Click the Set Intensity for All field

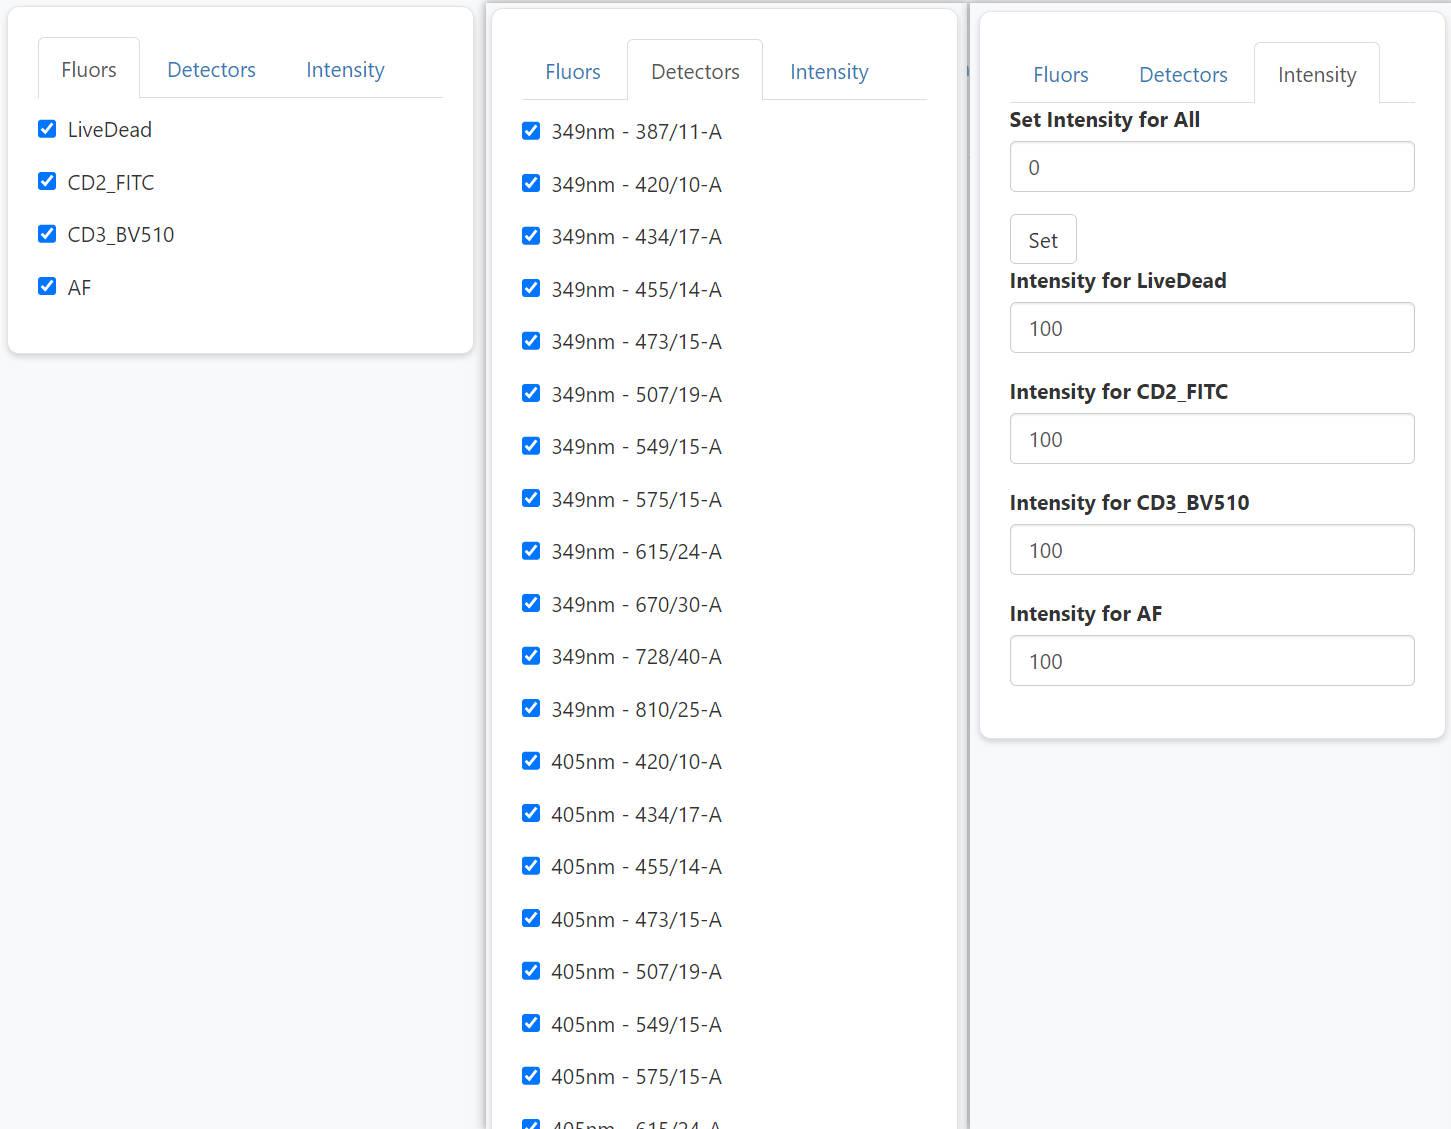coord(1212,167)
